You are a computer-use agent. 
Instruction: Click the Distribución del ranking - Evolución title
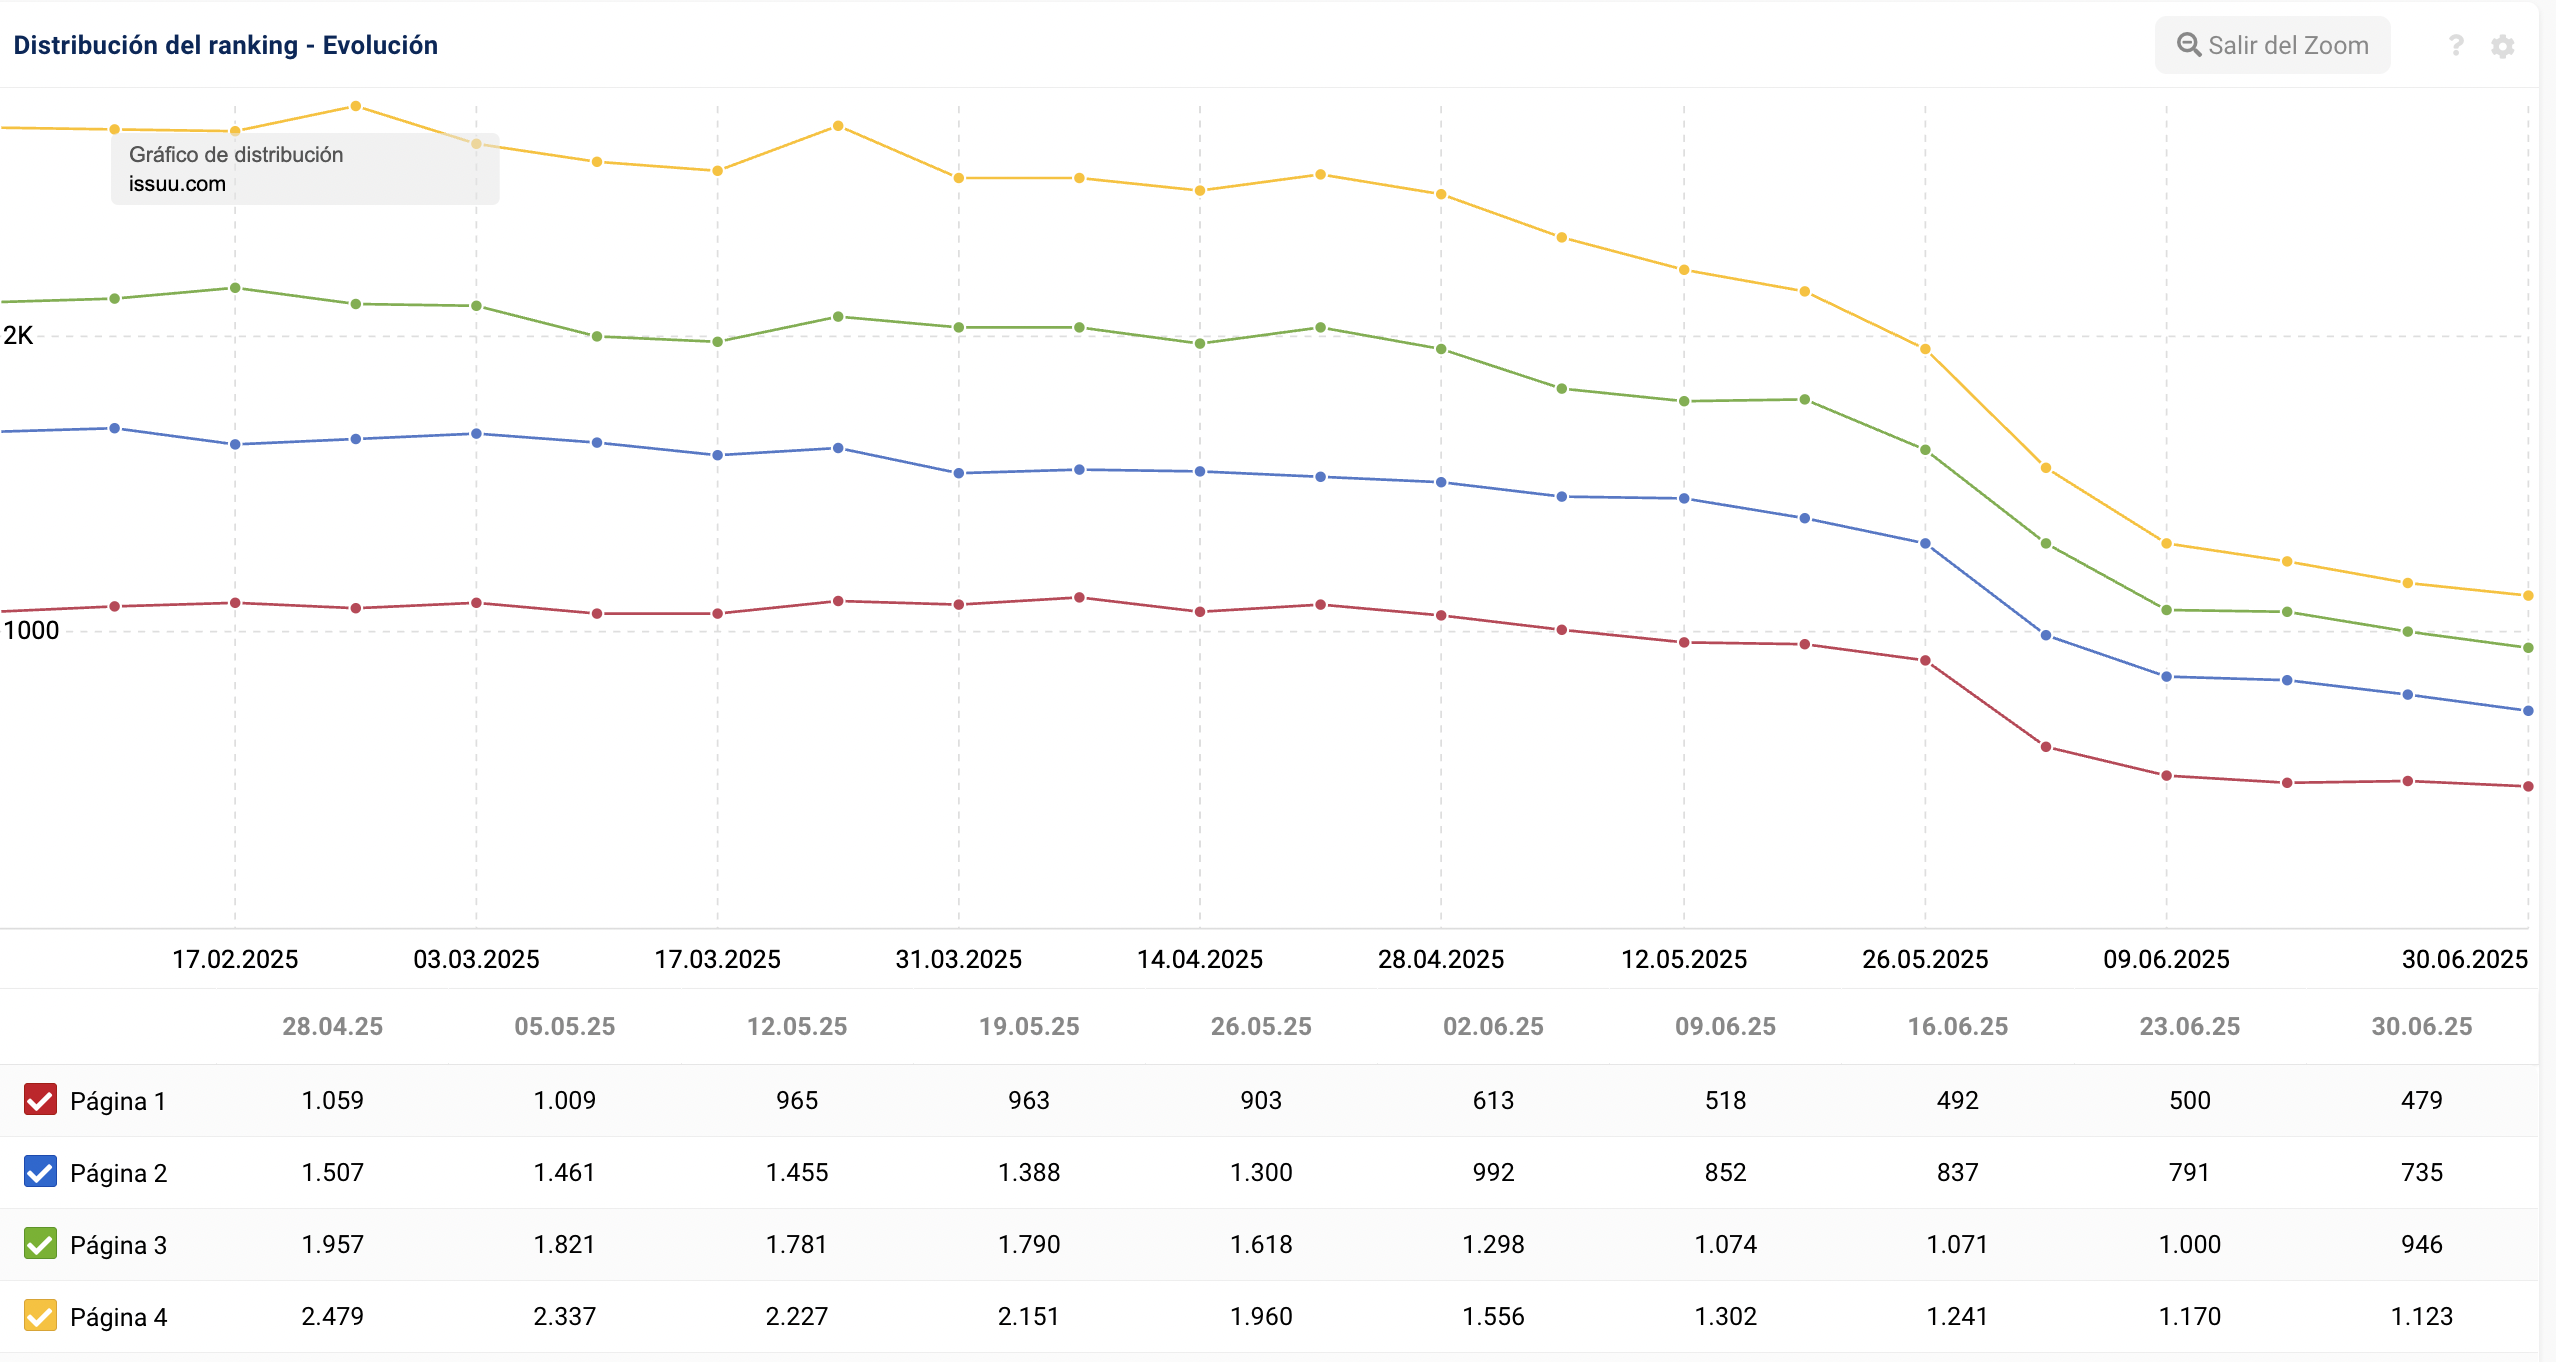point(225,45)
